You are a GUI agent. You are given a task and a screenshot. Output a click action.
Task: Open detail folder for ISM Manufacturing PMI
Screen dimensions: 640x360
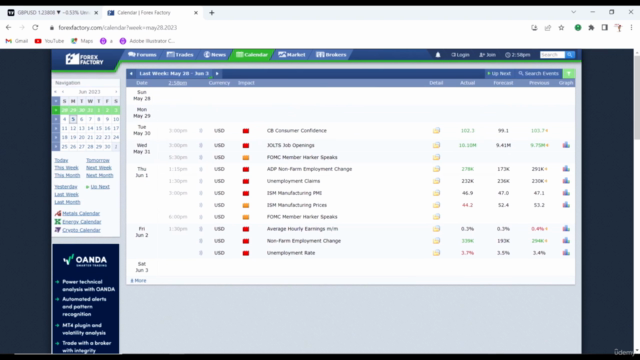pyautogui.click(x=436, y=193)
